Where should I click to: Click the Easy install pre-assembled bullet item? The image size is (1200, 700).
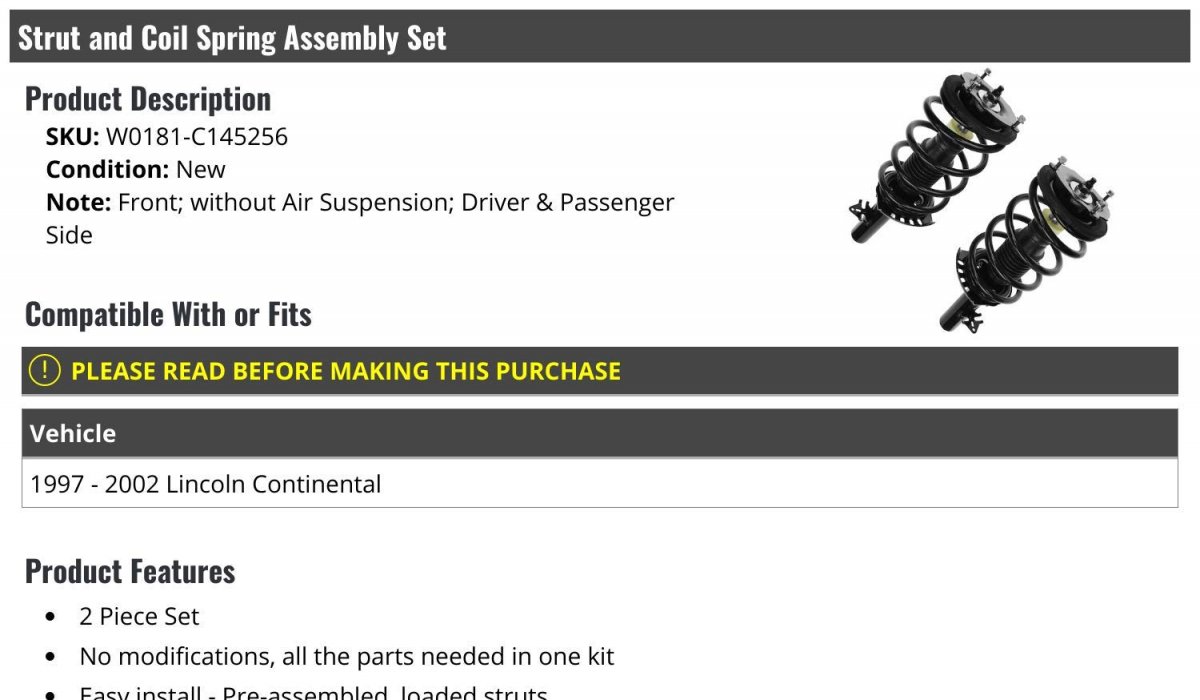(313, 692)
